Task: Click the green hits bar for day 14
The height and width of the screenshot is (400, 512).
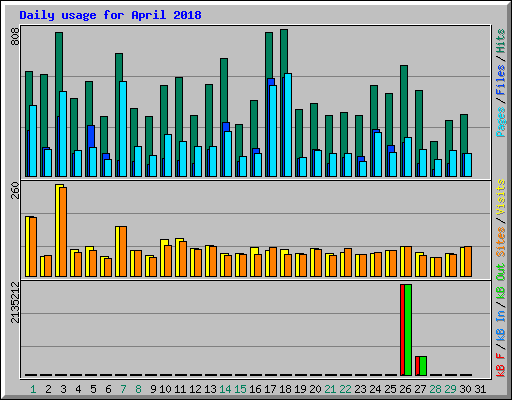Action: (x=224, y=90)
